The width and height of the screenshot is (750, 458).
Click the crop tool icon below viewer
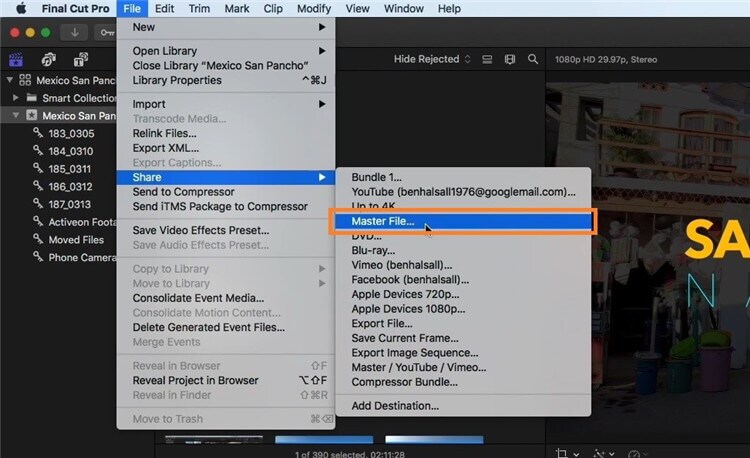[x=562, y=452]
